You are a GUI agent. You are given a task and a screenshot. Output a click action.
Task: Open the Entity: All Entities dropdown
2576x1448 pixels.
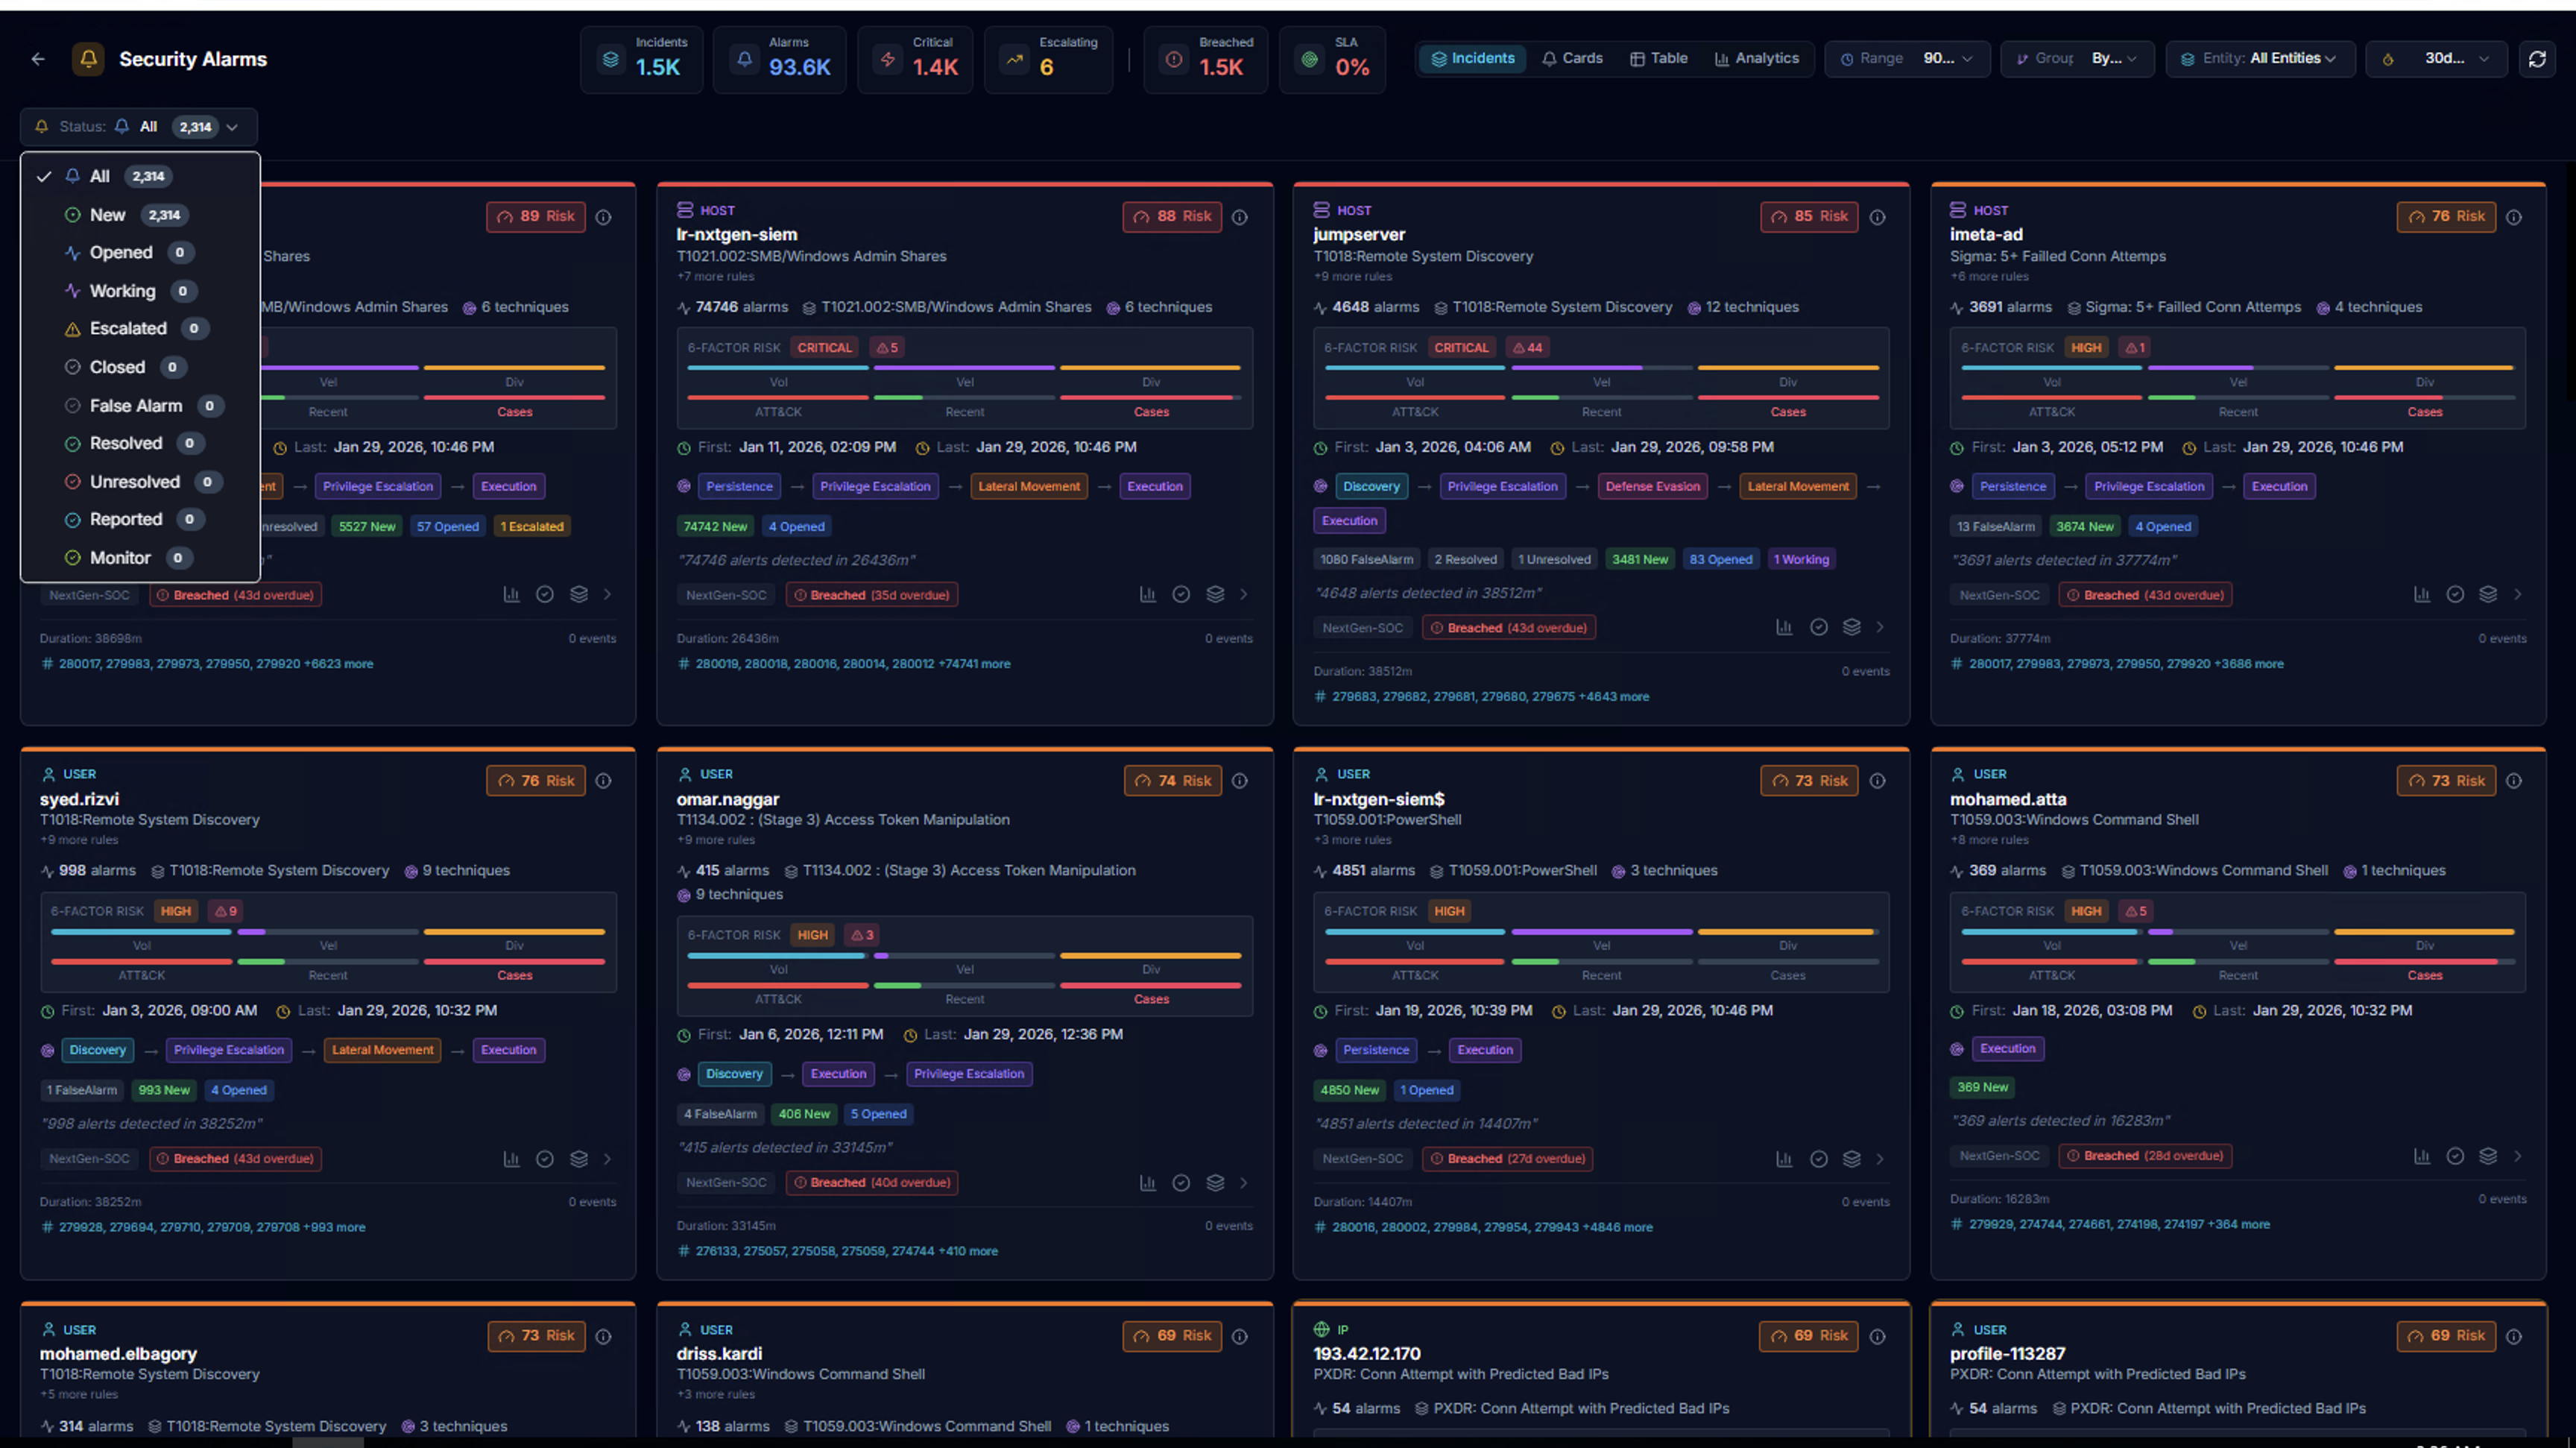pos(2259,58)
